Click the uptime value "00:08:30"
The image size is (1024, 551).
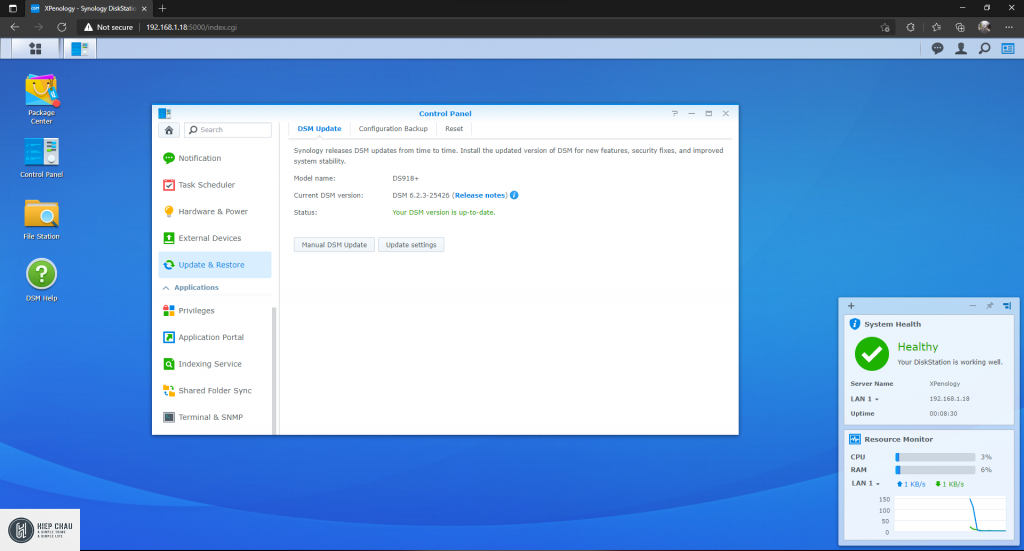pyautogui.click(x=943, y=414)
